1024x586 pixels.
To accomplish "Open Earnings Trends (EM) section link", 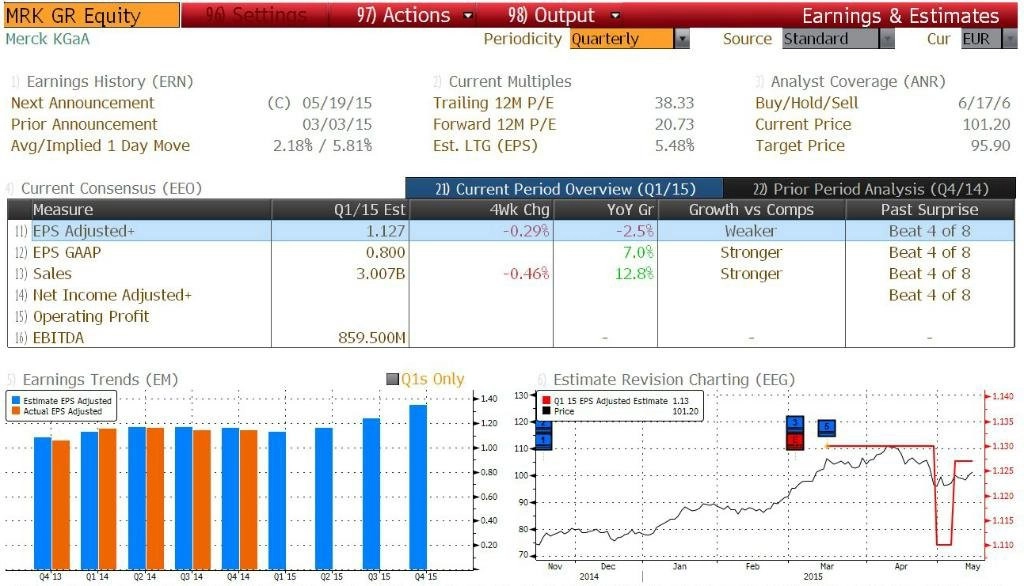I will coord(100,380).
